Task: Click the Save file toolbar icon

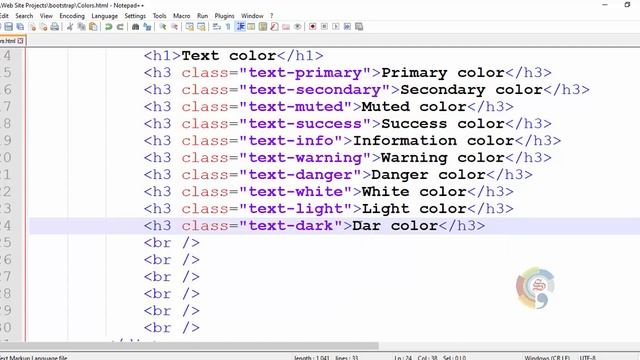Action: 9,27
